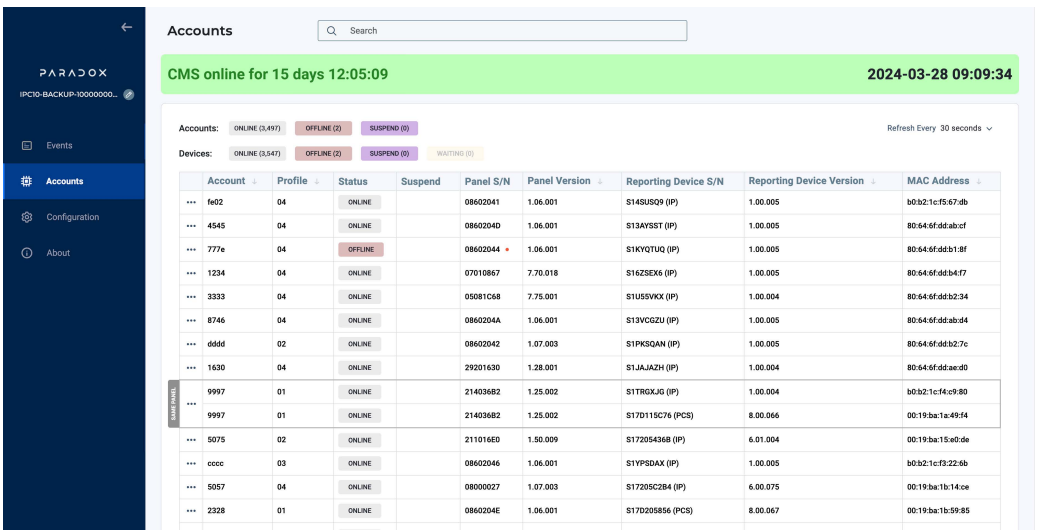The height and width of the screenshot is (531, 1038).
Task: Open the Refresh Every 30 seconds dropdown
Action: point(952,128)
